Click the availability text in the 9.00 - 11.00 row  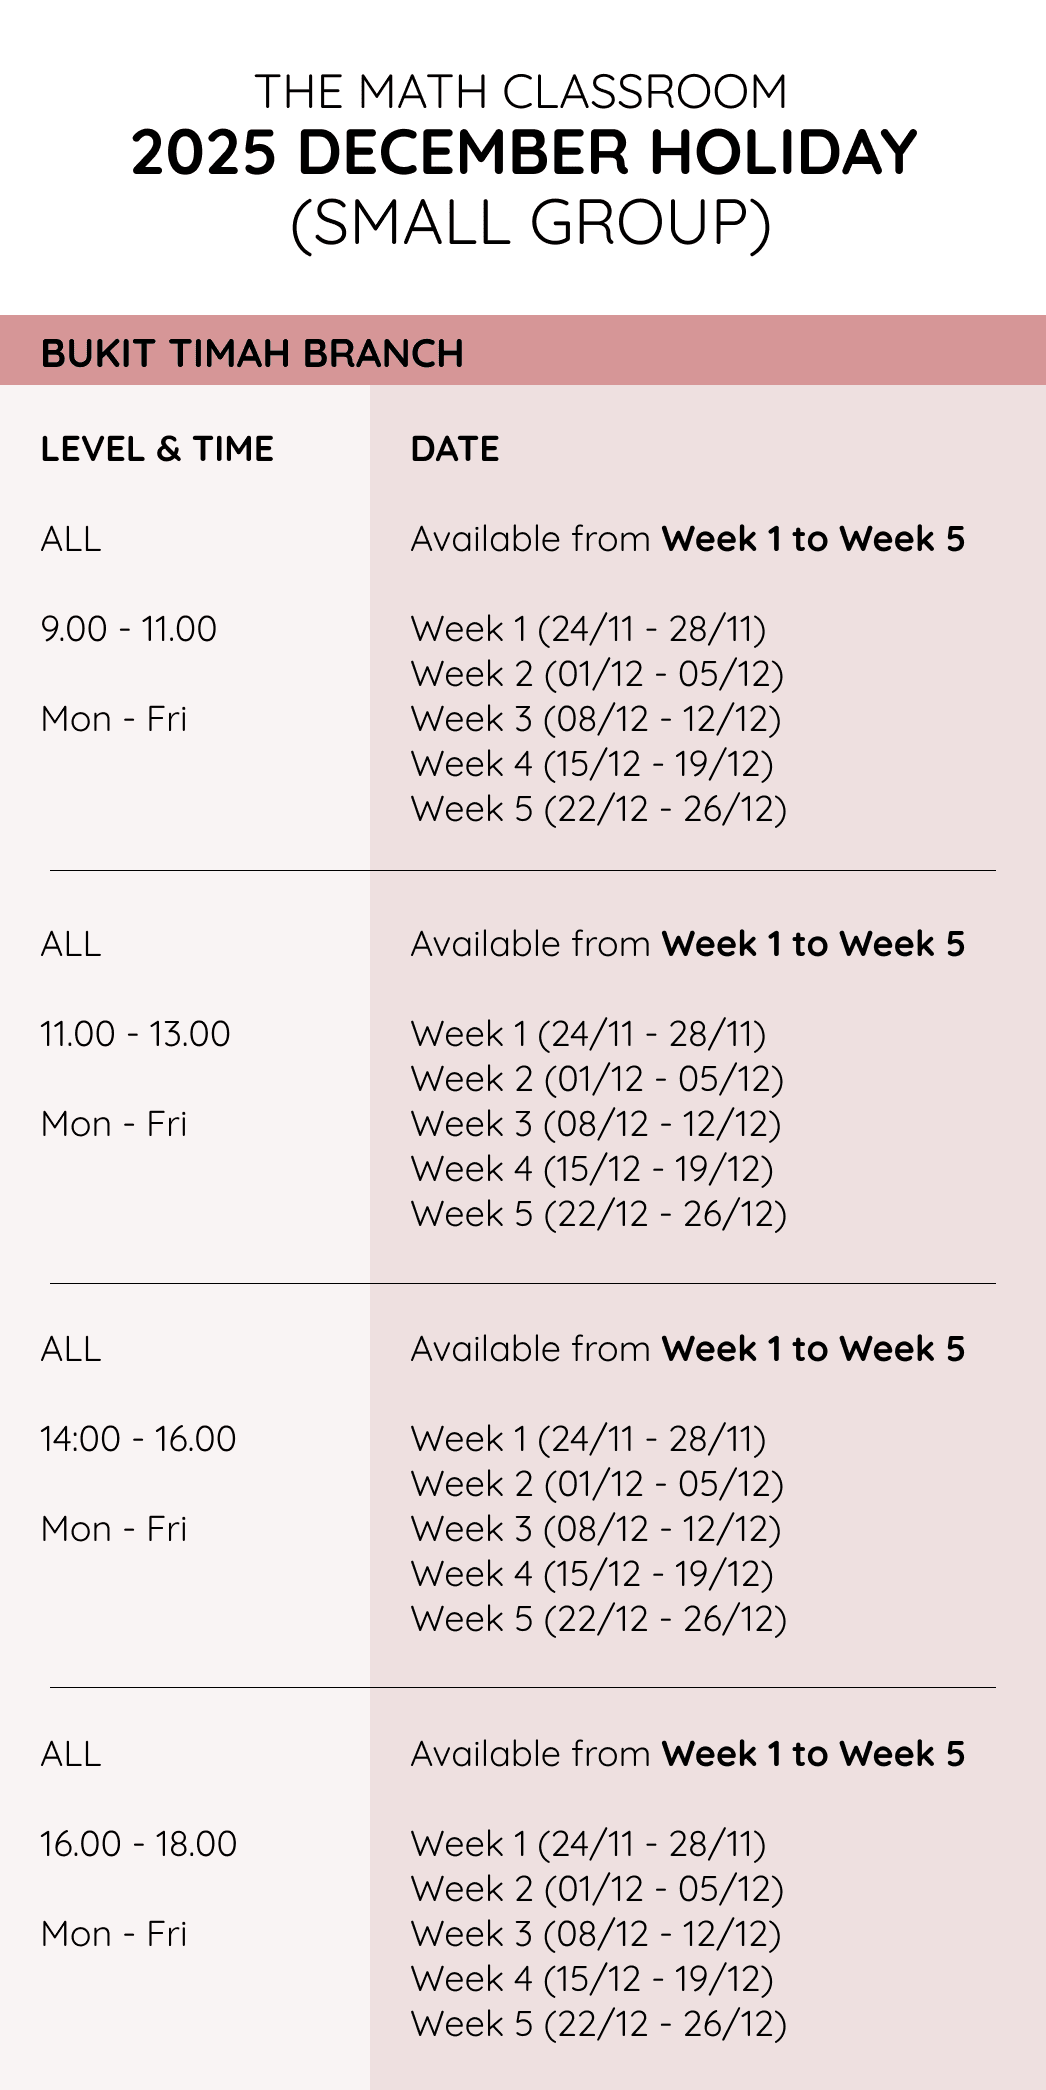pyautogui.click(x=687, y=539)
